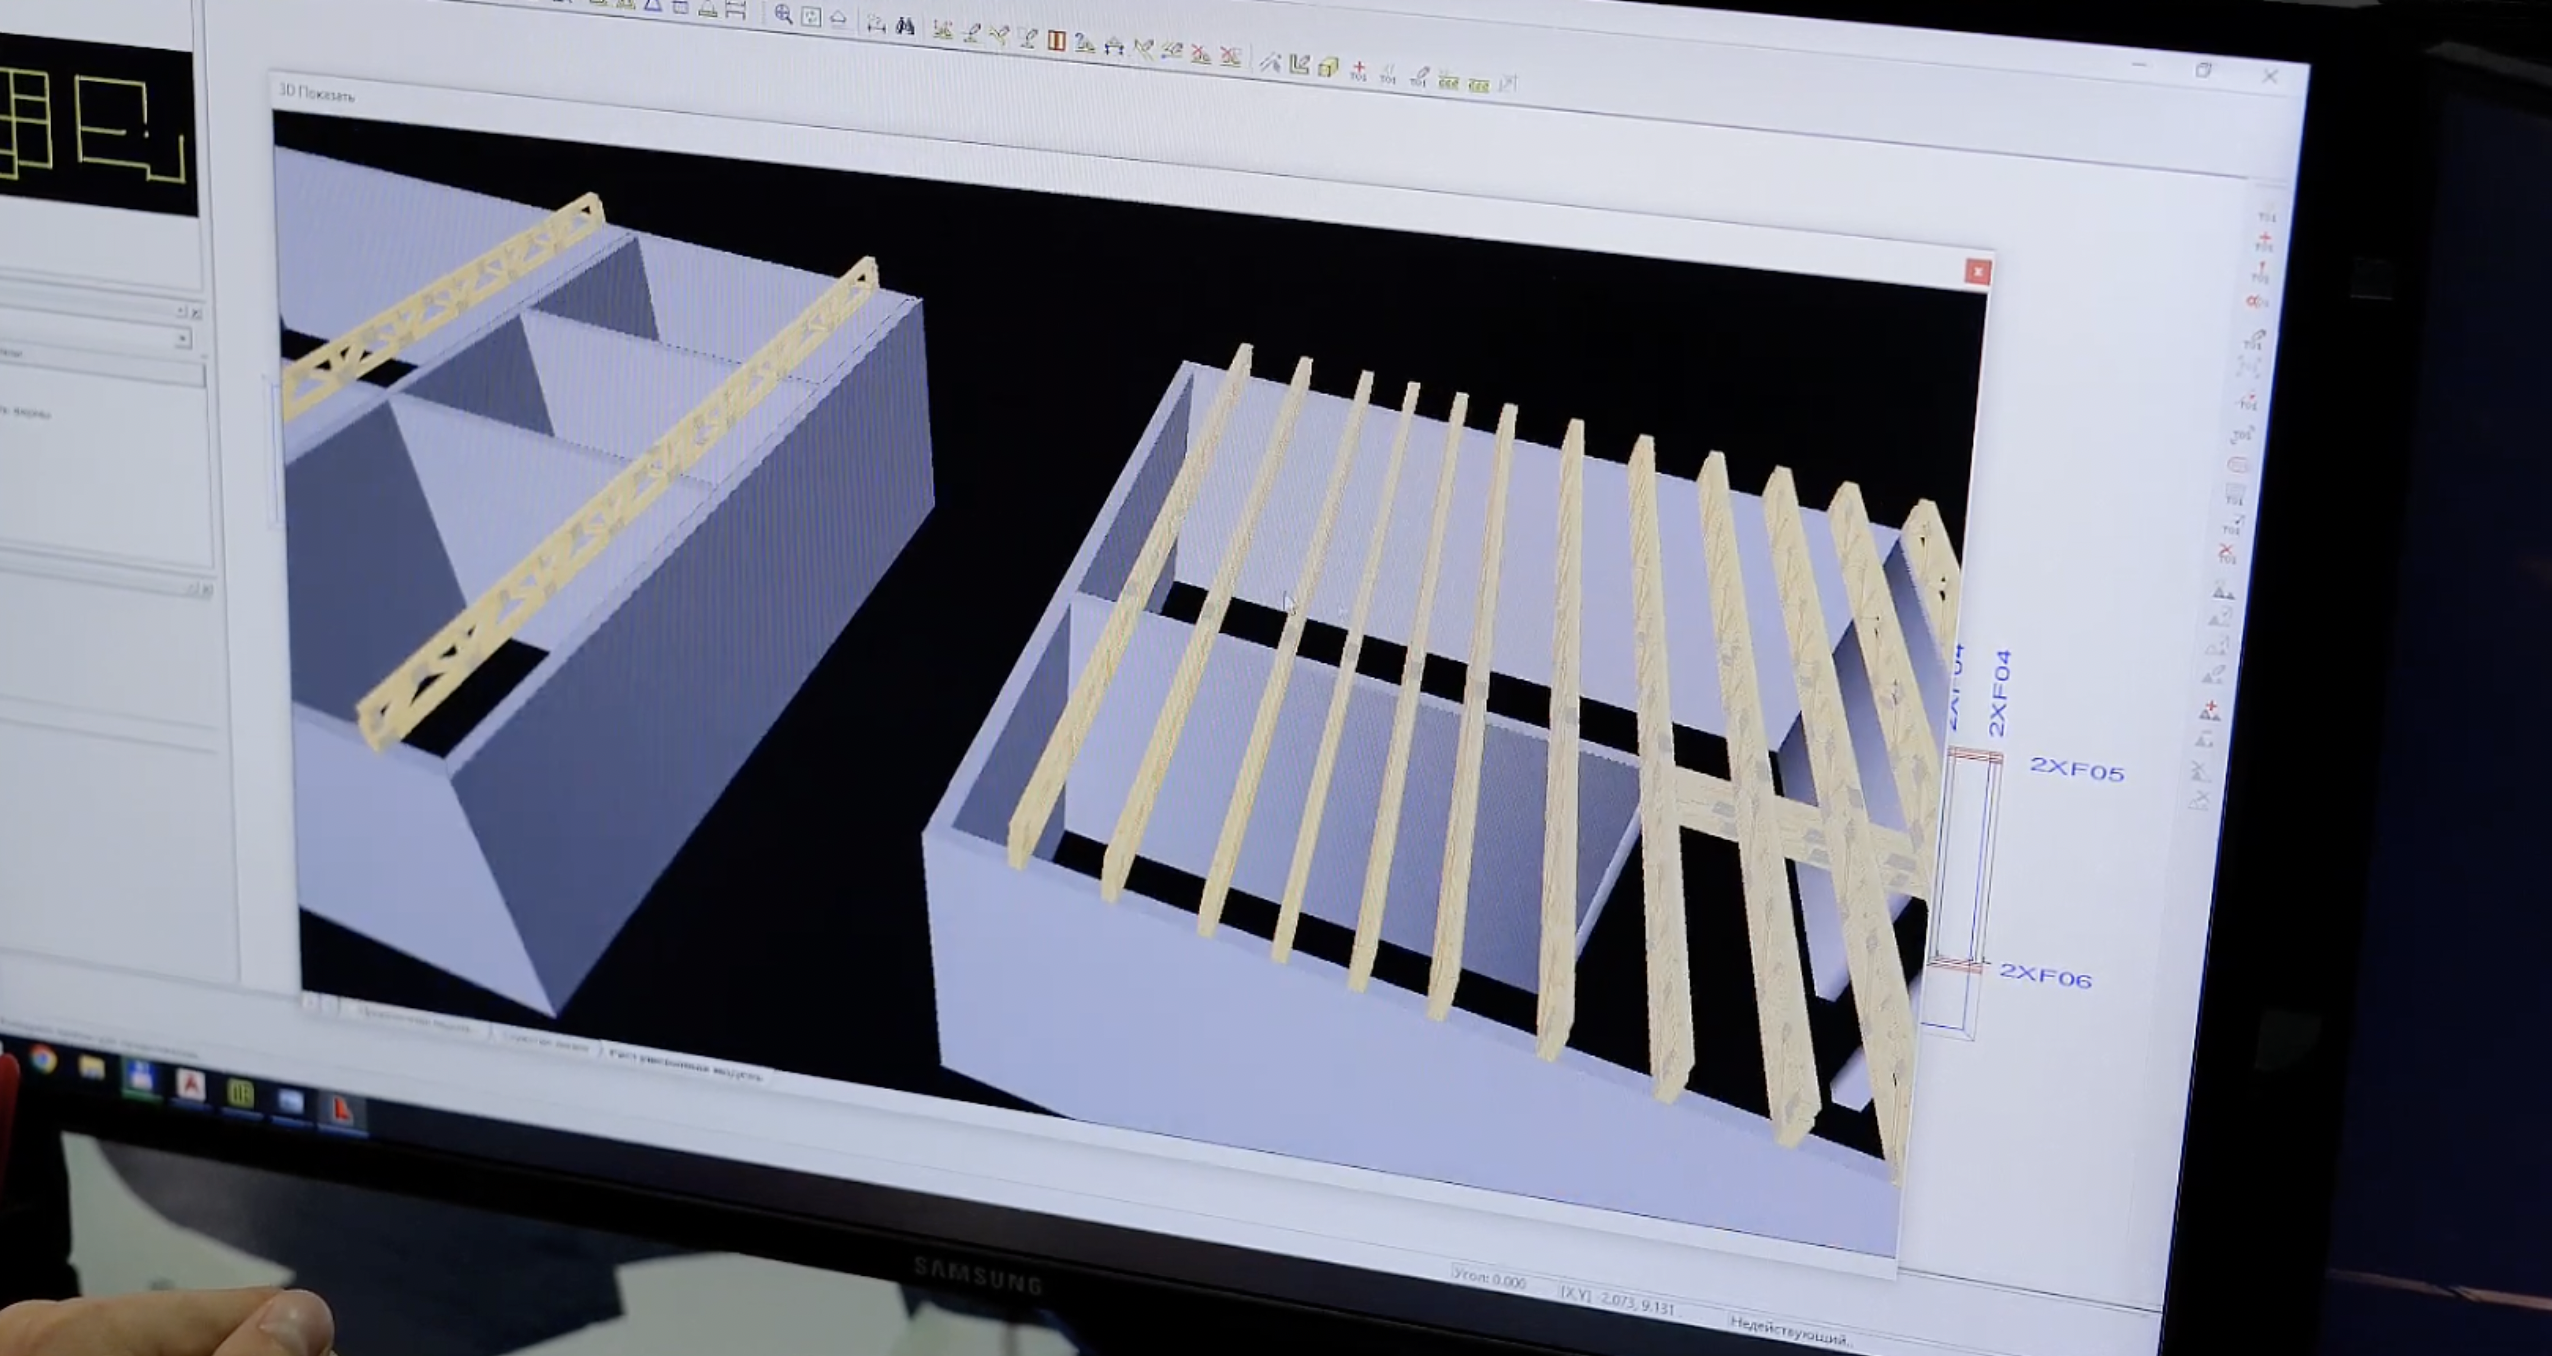The height and width of the screenshot is (1356, 2552).
Task: Click the green member-list icon in top toolbar
Action: pos(1448,80)
